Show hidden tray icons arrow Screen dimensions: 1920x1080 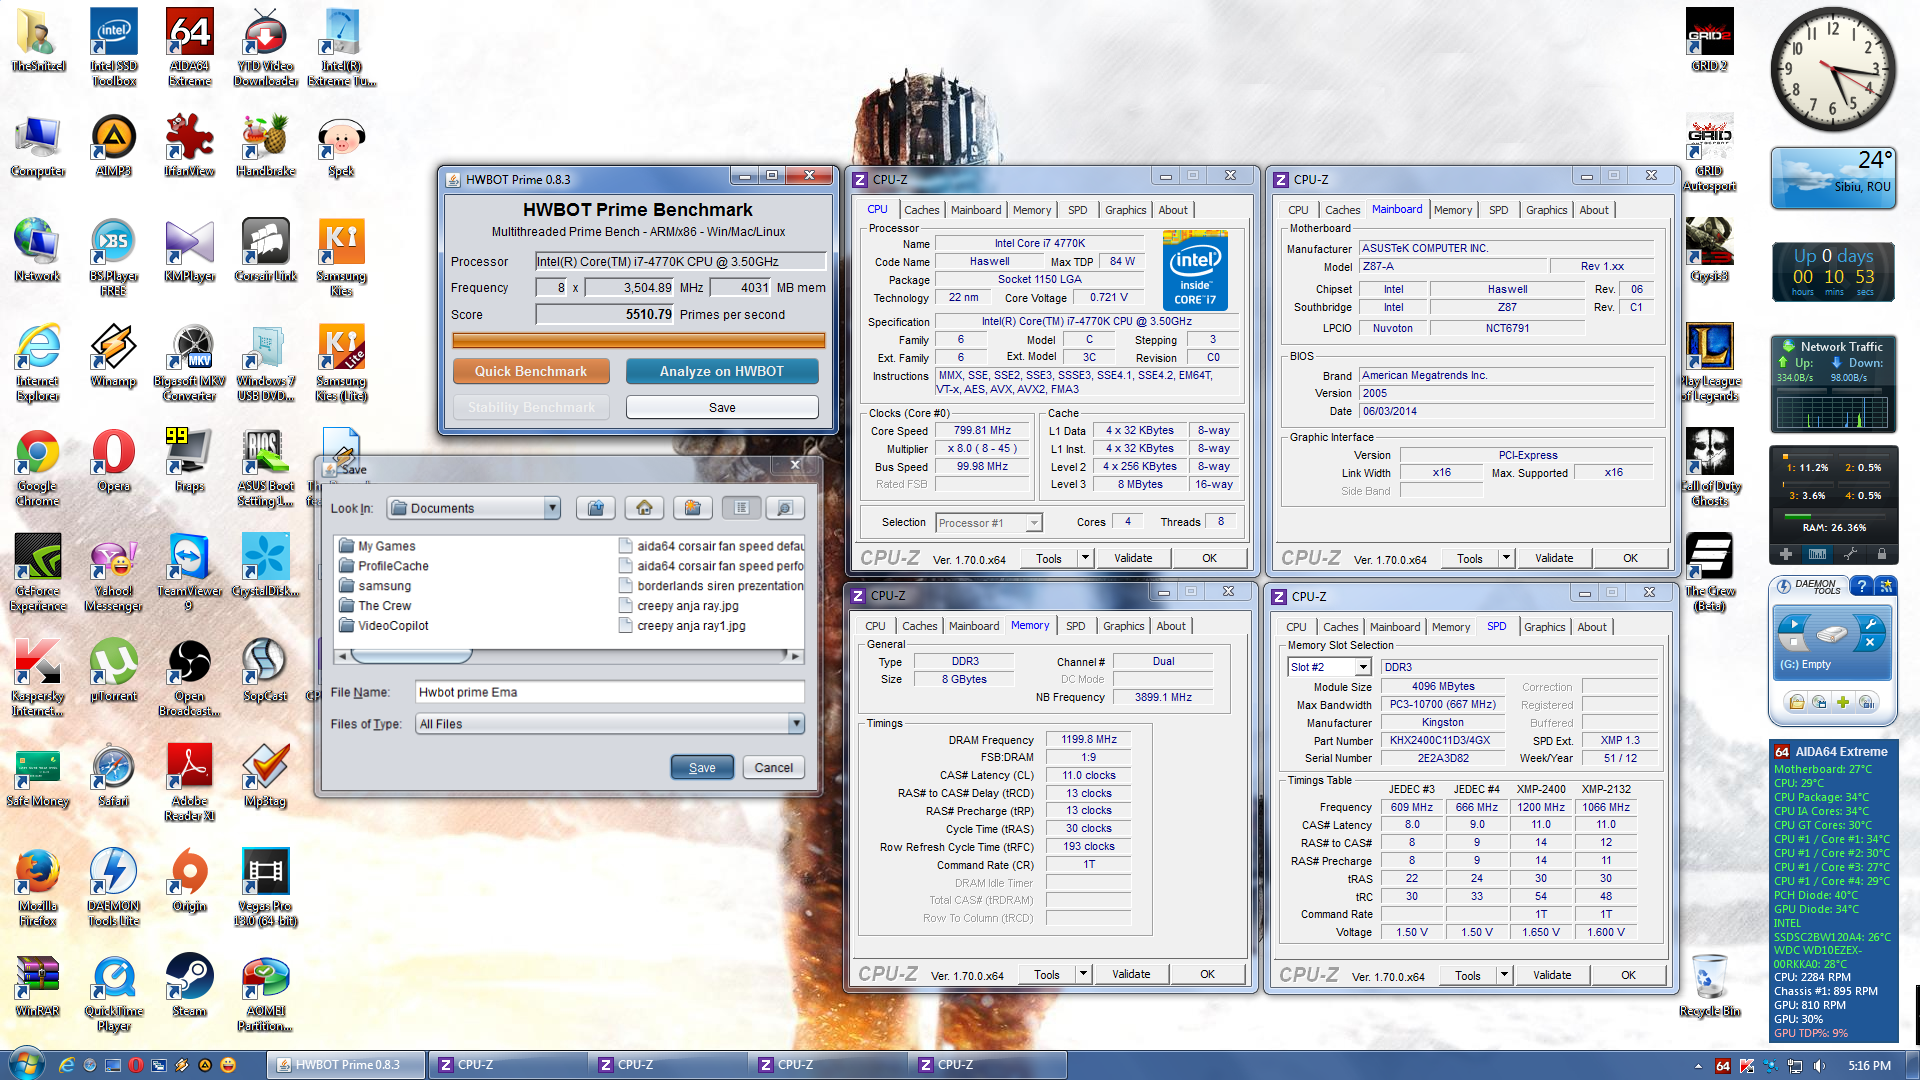pos(1698,1066)
